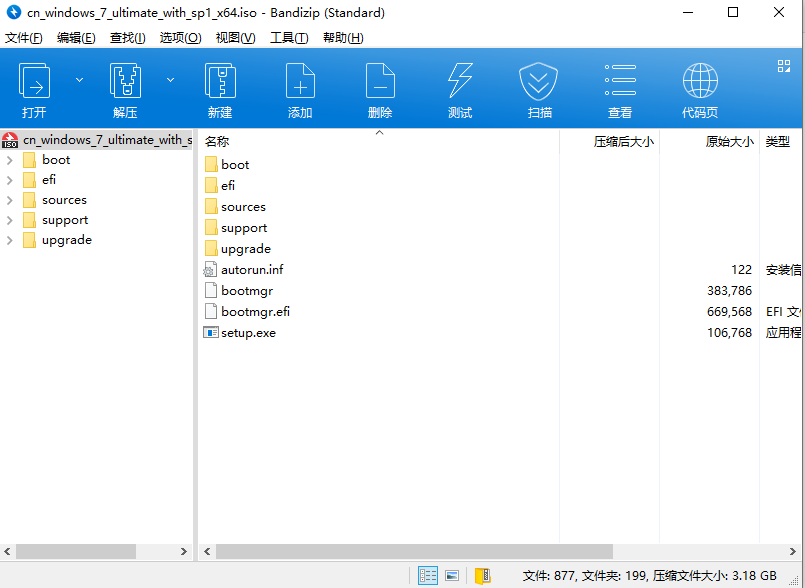Screen dimensions: 805x588
Task: Switch to the details list view in status bar
Action: pos(428,576)
